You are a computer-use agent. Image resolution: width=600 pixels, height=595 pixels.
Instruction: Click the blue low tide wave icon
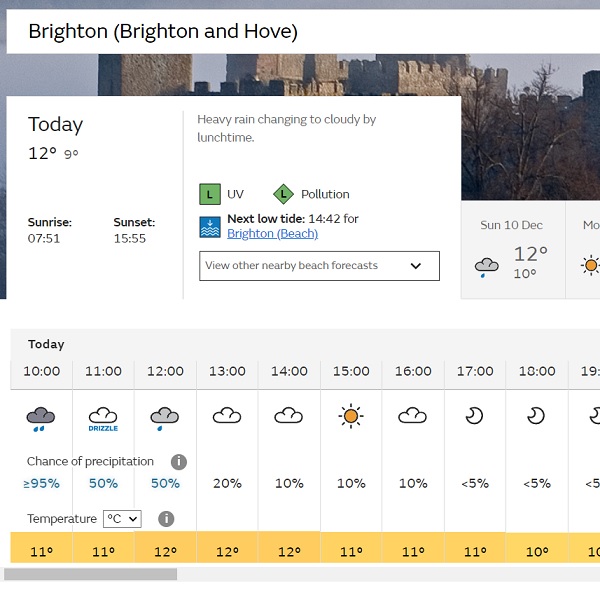click(210, 227)
